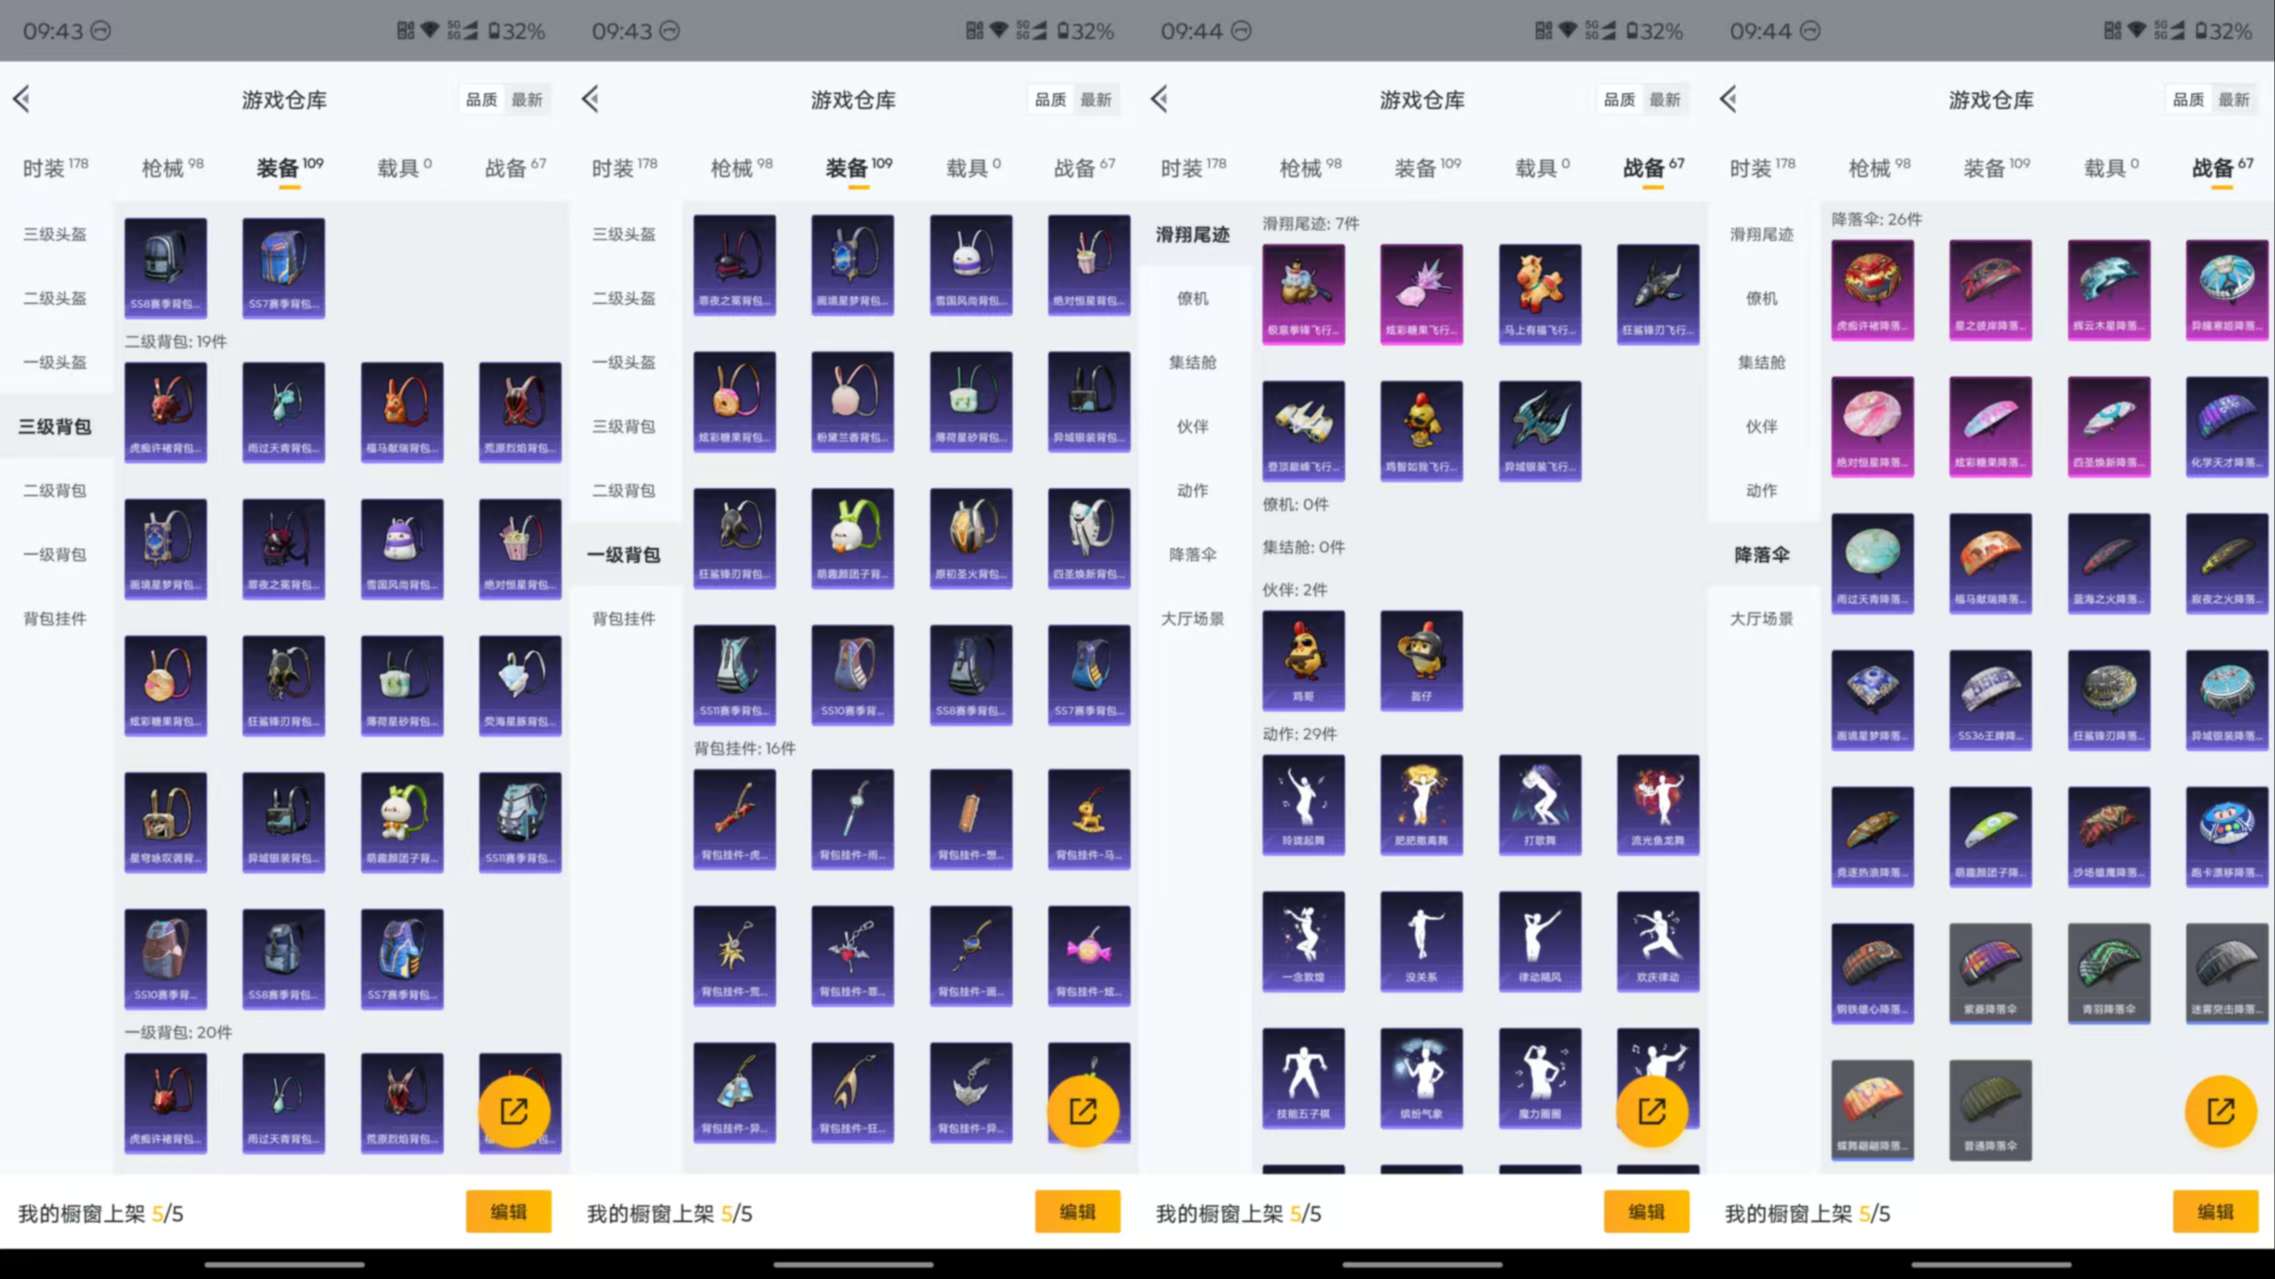Open the 三级背包 sidebar category
2275x1279 pixels.
point(55,426)
